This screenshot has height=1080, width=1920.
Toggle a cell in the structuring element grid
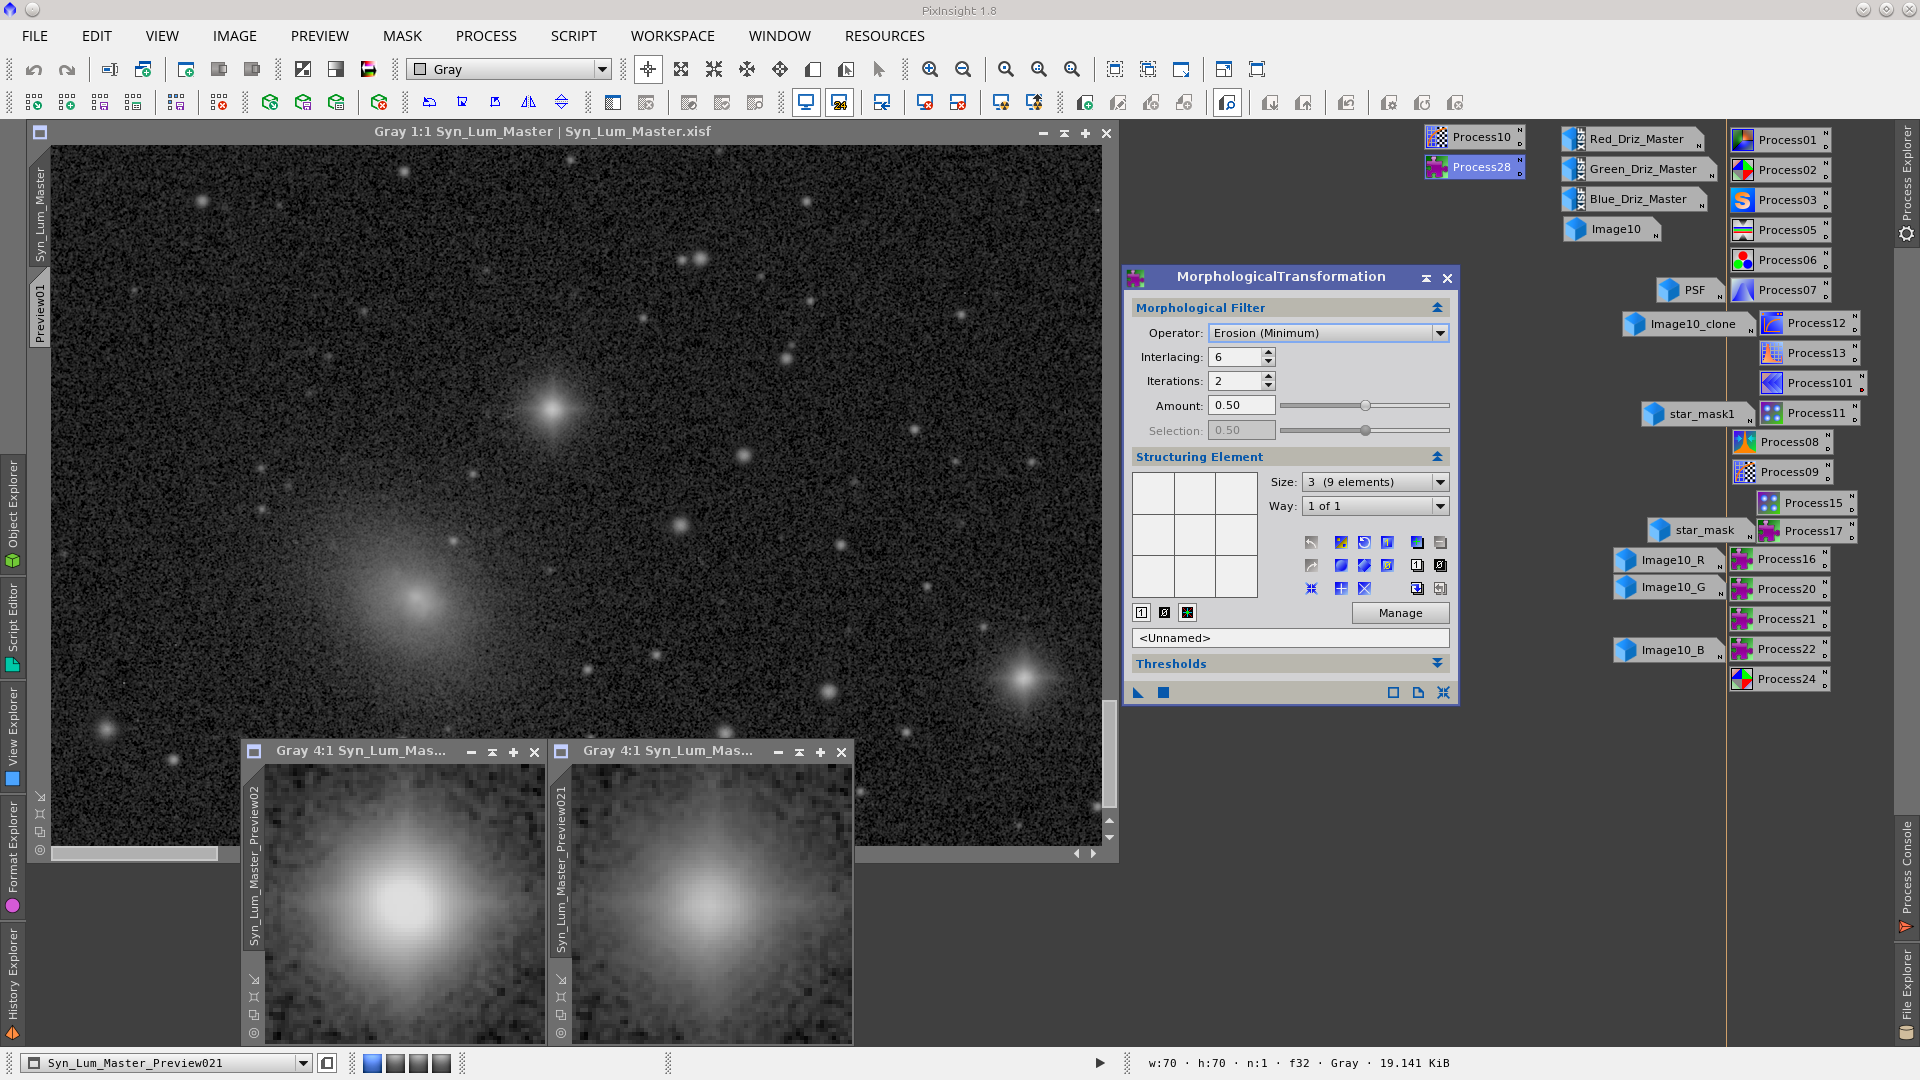point(1194,535)
